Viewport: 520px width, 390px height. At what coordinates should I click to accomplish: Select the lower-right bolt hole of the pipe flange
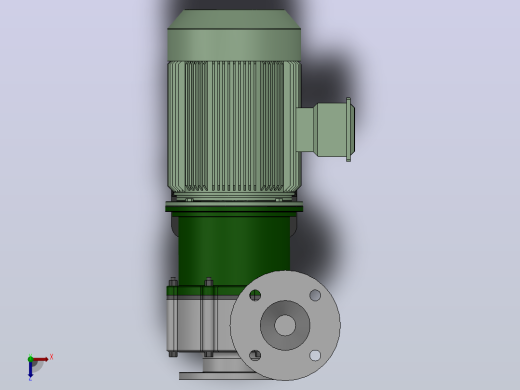[x=315, y=355]
